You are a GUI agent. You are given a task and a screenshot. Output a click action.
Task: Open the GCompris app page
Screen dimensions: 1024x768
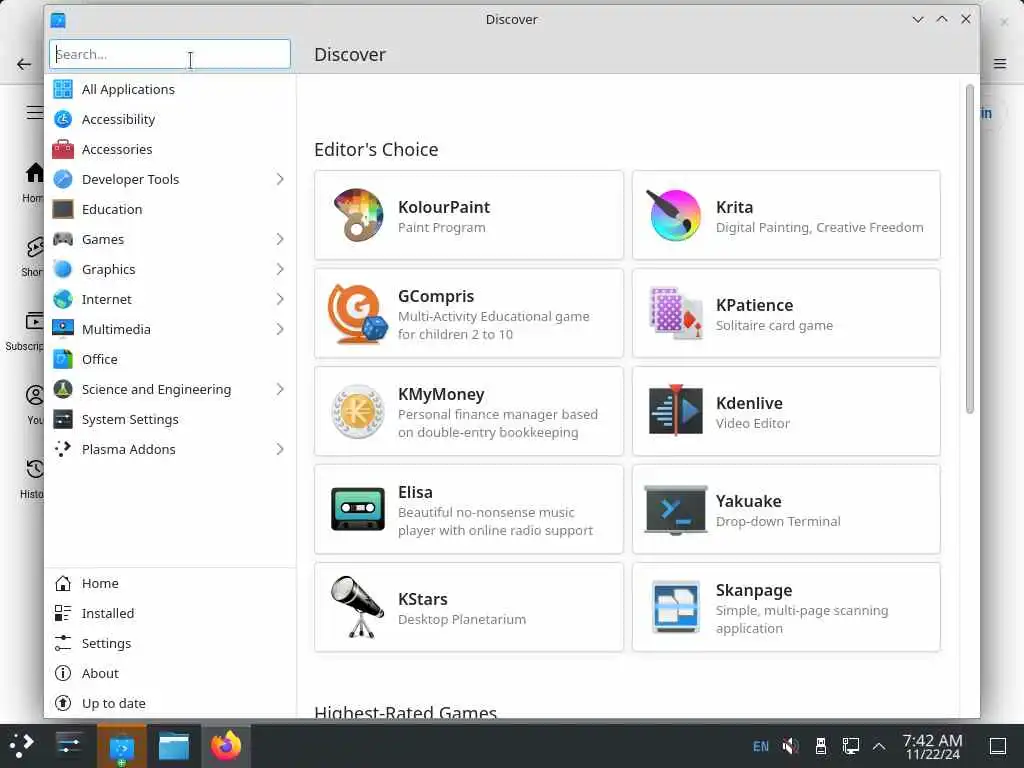point(469,313)
